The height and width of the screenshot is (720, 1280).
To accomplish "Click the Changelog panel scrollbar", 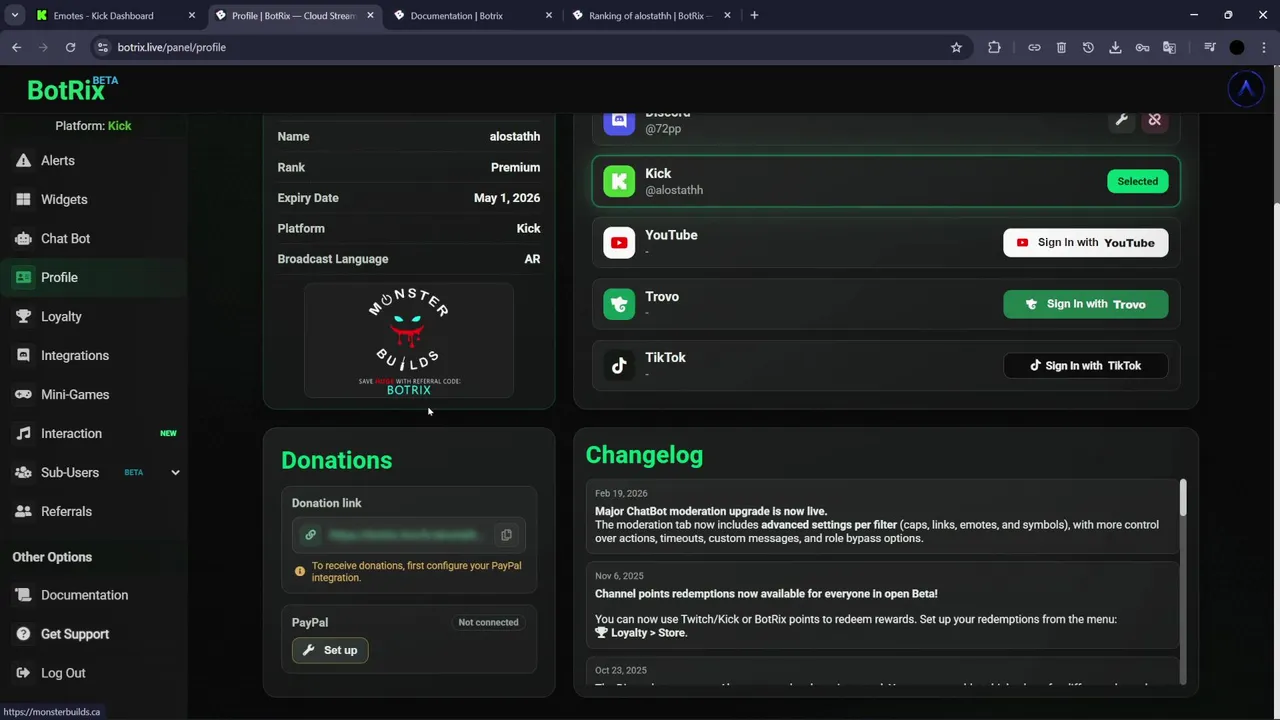I will (1183, 498).
